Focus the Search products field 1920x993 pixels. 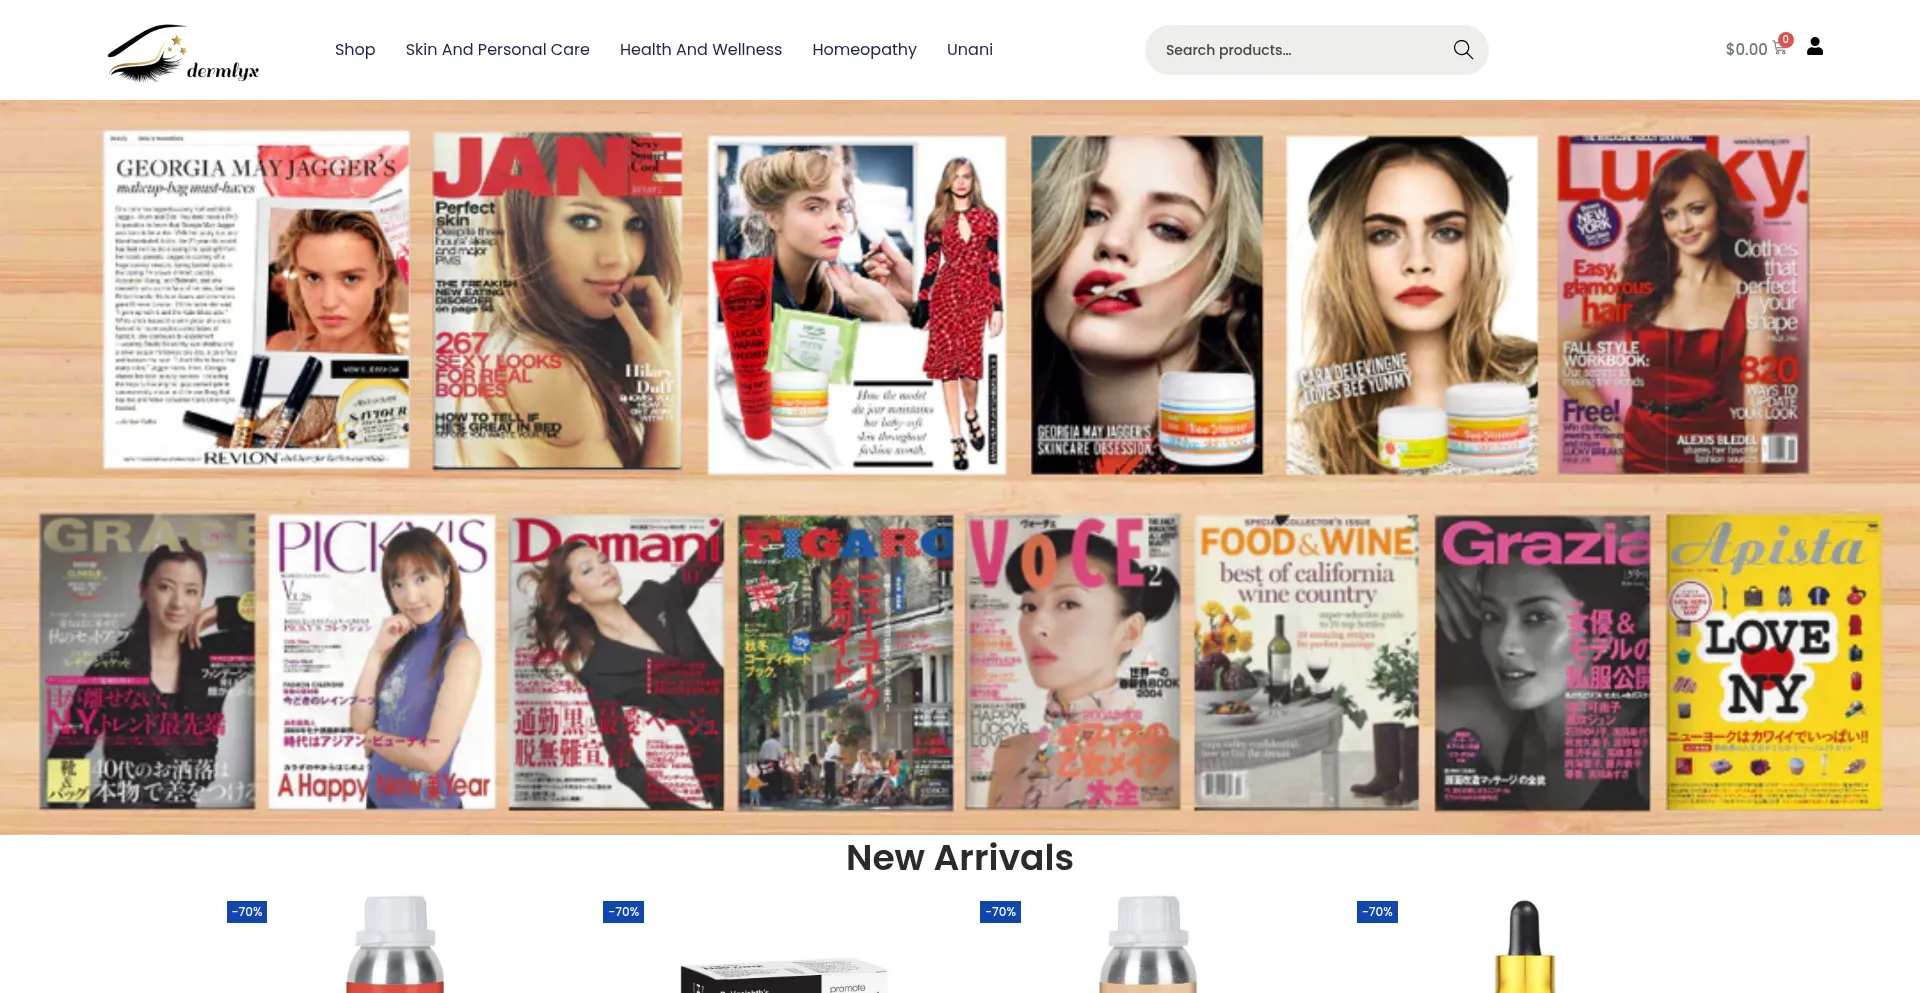1300,50
